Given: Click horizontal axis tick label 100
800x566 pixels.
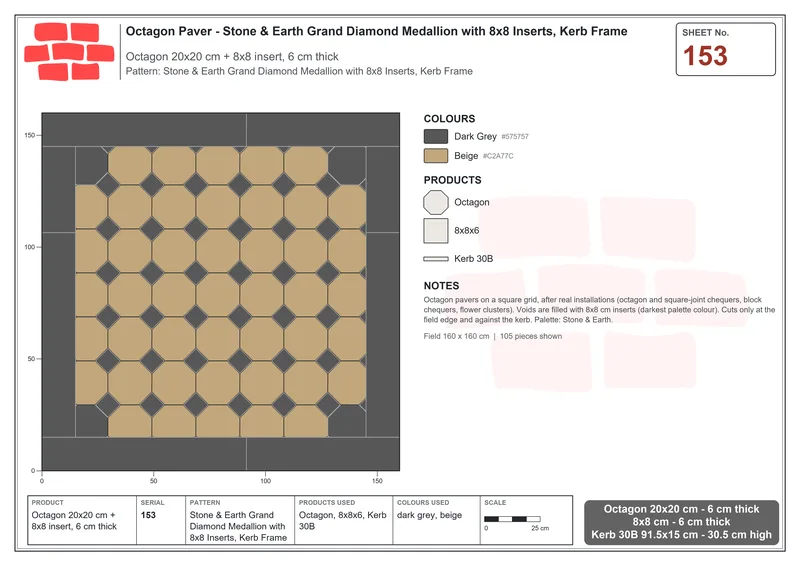Looking at the screenshot, I should [x=265, y=481].
